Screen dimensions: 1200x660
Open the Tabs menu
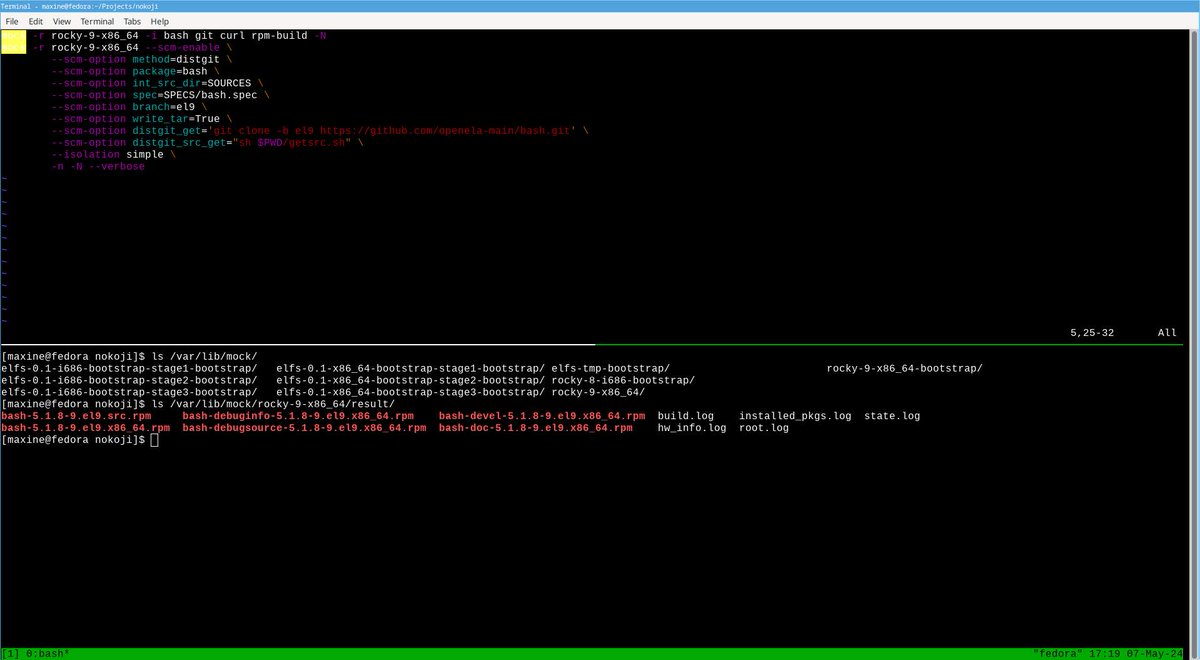132,21
